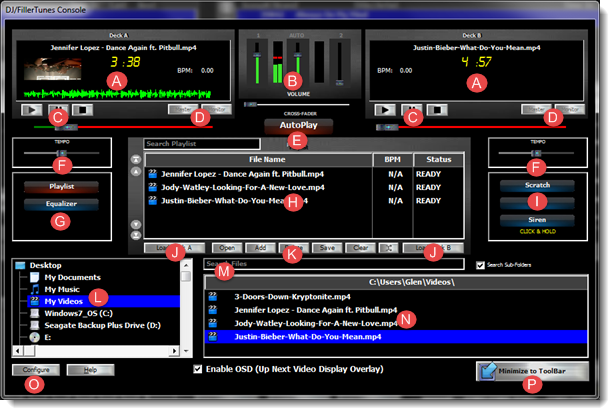Click video icon beside Jody-Watley playlist entry
This screenshot has width=615, height=415.
(153, 187)
